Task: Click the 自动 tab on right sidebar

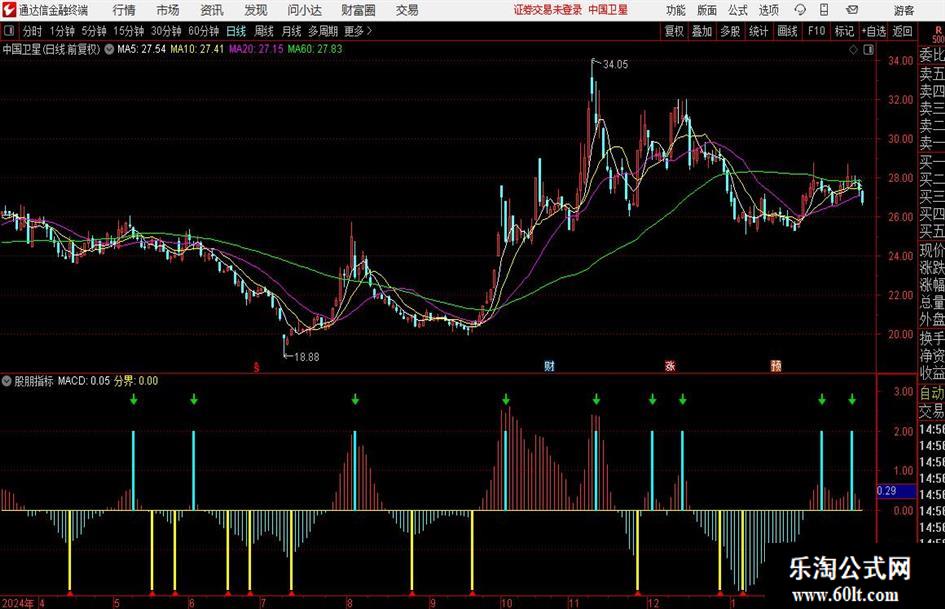Action: point(932,393)
